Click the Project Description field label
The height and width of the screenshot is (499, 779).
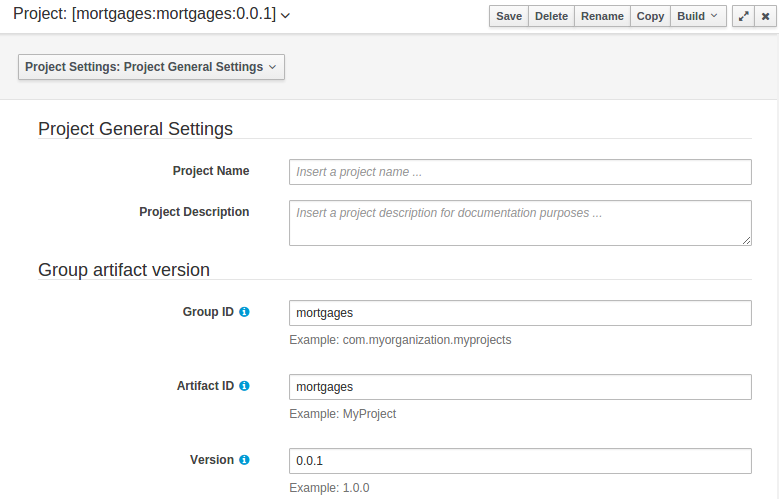tap(194, 212)
